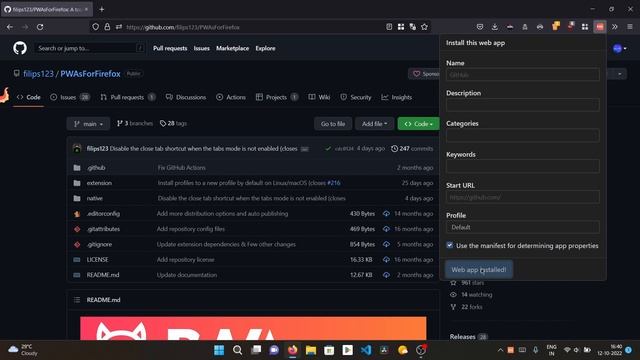
Task: Reload the page with the refresh icon
Action: 40,27
